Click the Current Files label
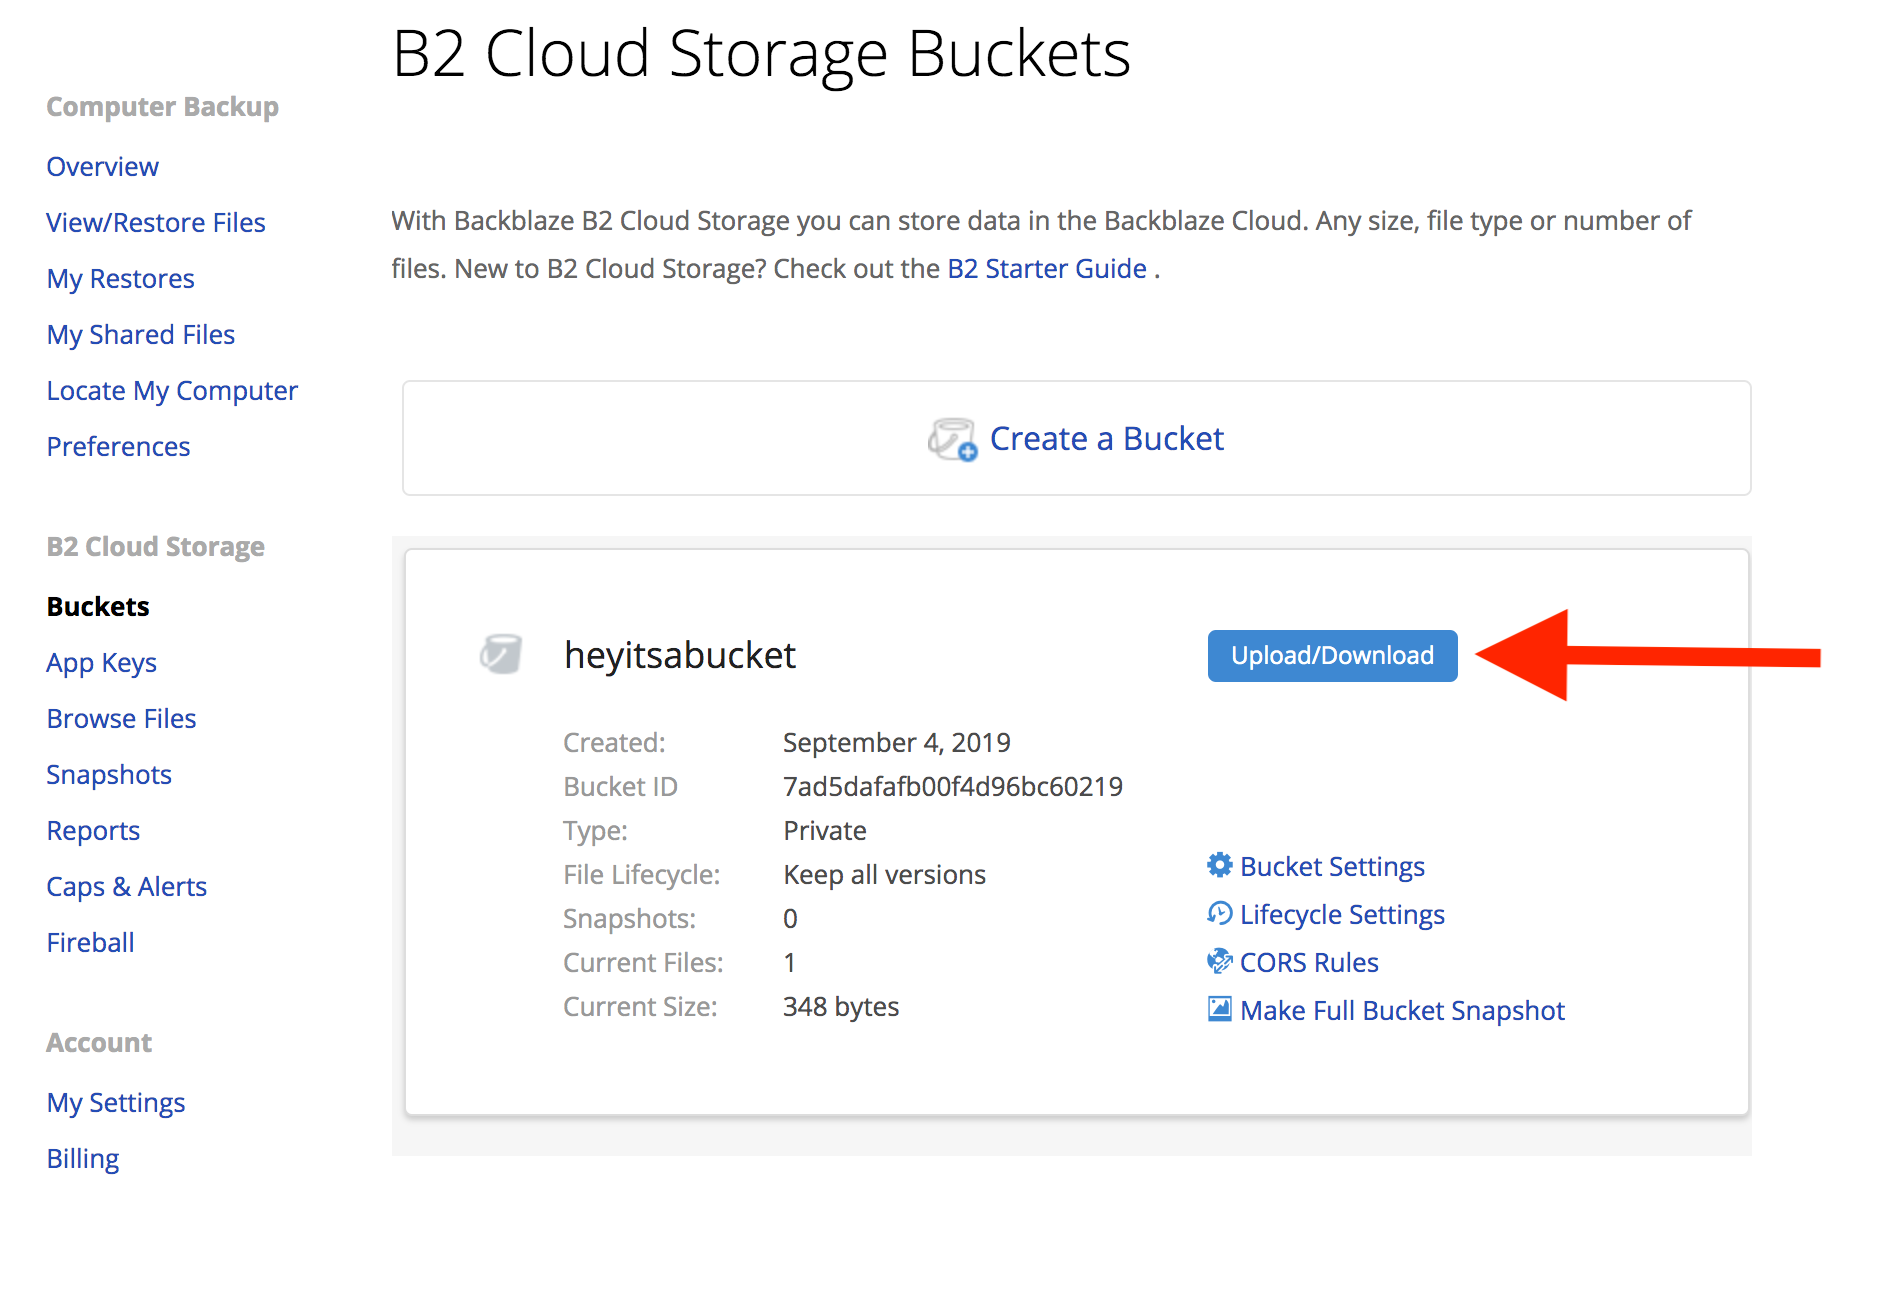Screen dimensions: 1895x1300 tap(643, 963)
